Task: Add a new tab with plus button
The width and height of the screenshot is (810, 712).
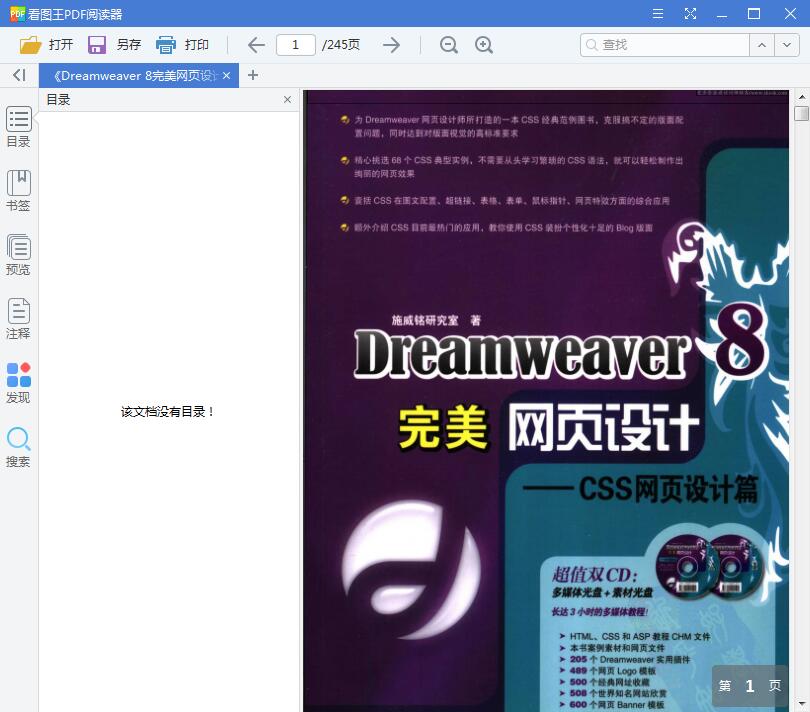Action: tap(253, 75)
